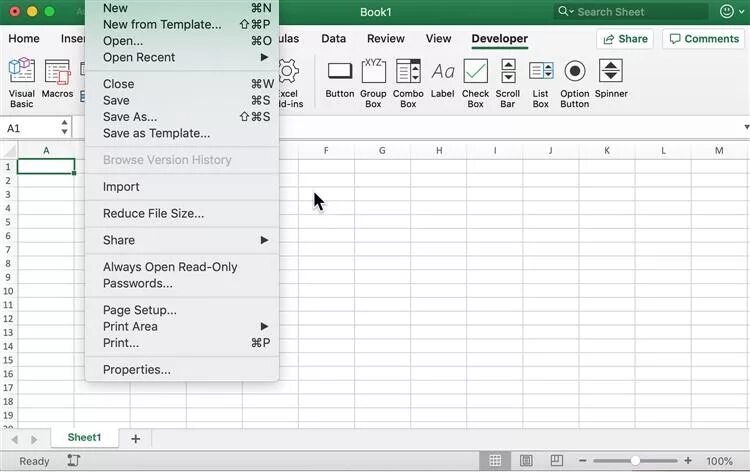Choose Save As... menu item
The image size is (750, 472).
coord(182,117)
